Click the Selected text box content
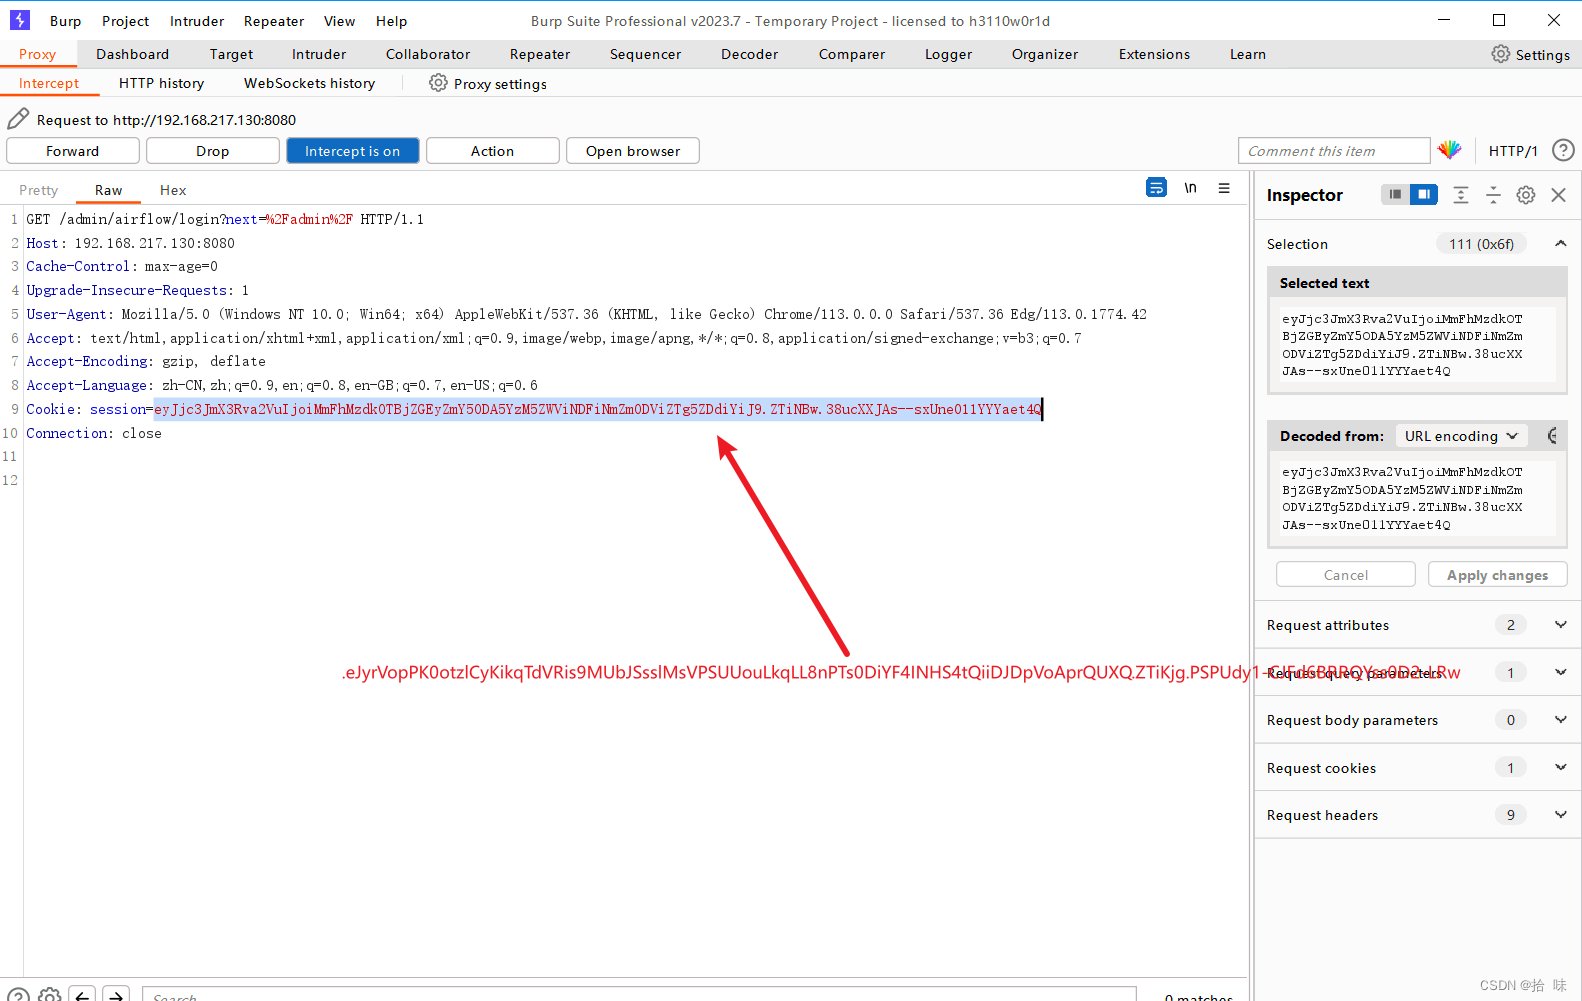The image size is (1582, 1001). pos(1417,345)
